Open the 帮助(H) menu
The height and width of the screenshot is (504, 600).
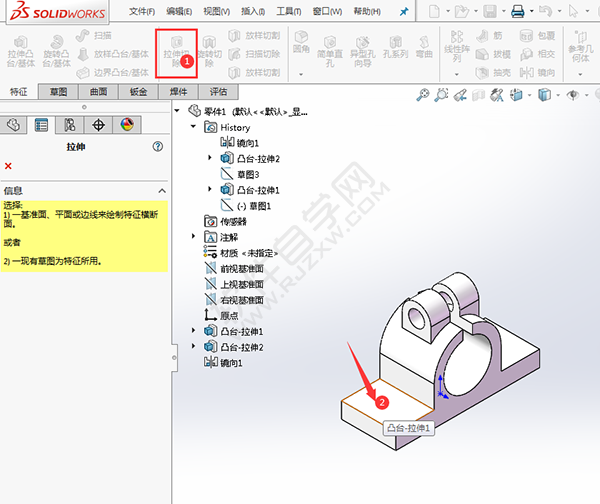click(x=367, y=11)
